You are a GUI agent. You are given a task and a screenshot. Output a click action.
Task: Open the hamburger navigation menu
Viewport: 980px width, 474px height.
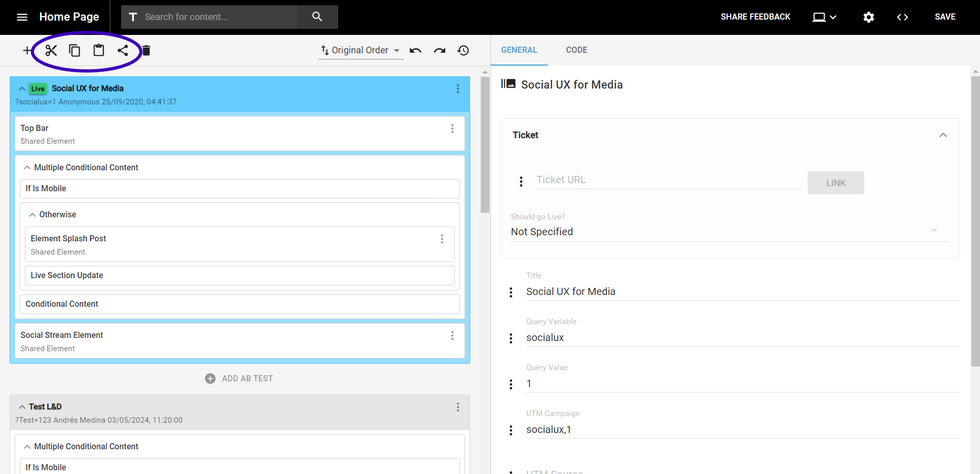(x=22, y=17)
